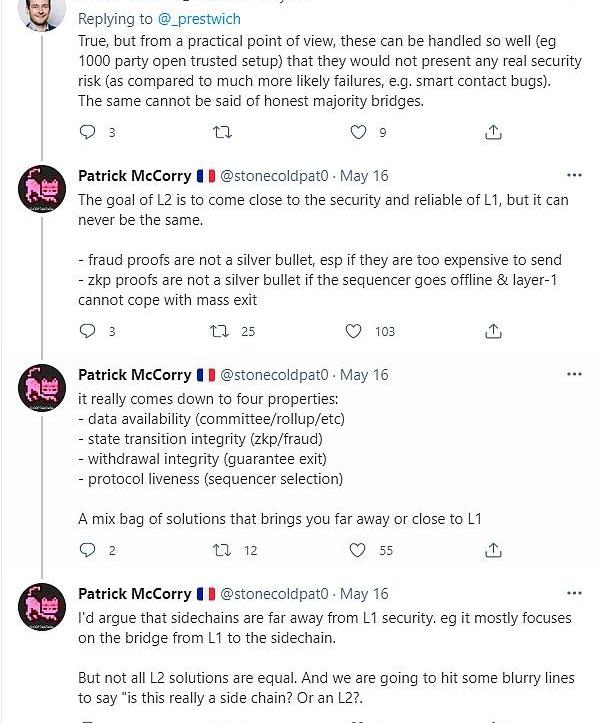The height and width of the screenshot is (723, 600).
Task: Retweet the reply to @_prestwich
Action: tap(224, 131)
